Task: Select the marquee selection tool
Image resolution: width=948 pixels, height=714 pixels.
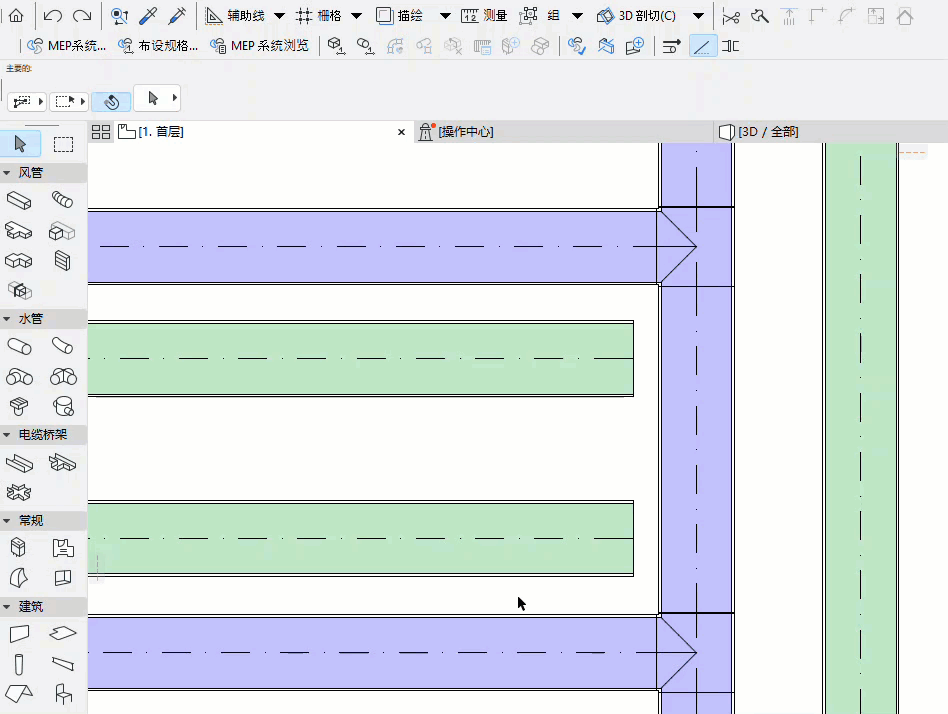Action: (62, 143)
